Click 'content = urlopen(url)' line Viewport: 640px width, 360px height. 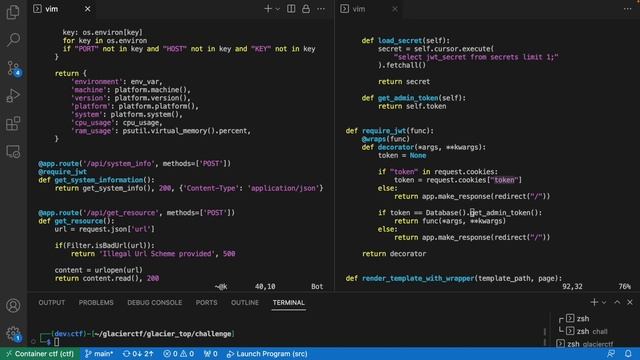99,270
